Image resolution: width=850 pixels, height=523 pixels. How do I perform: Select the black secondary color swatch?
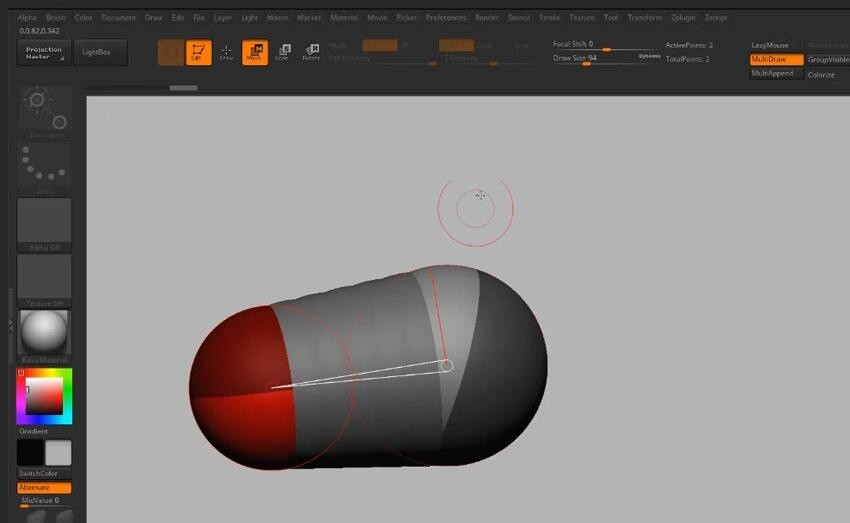[x=30, y=453]
